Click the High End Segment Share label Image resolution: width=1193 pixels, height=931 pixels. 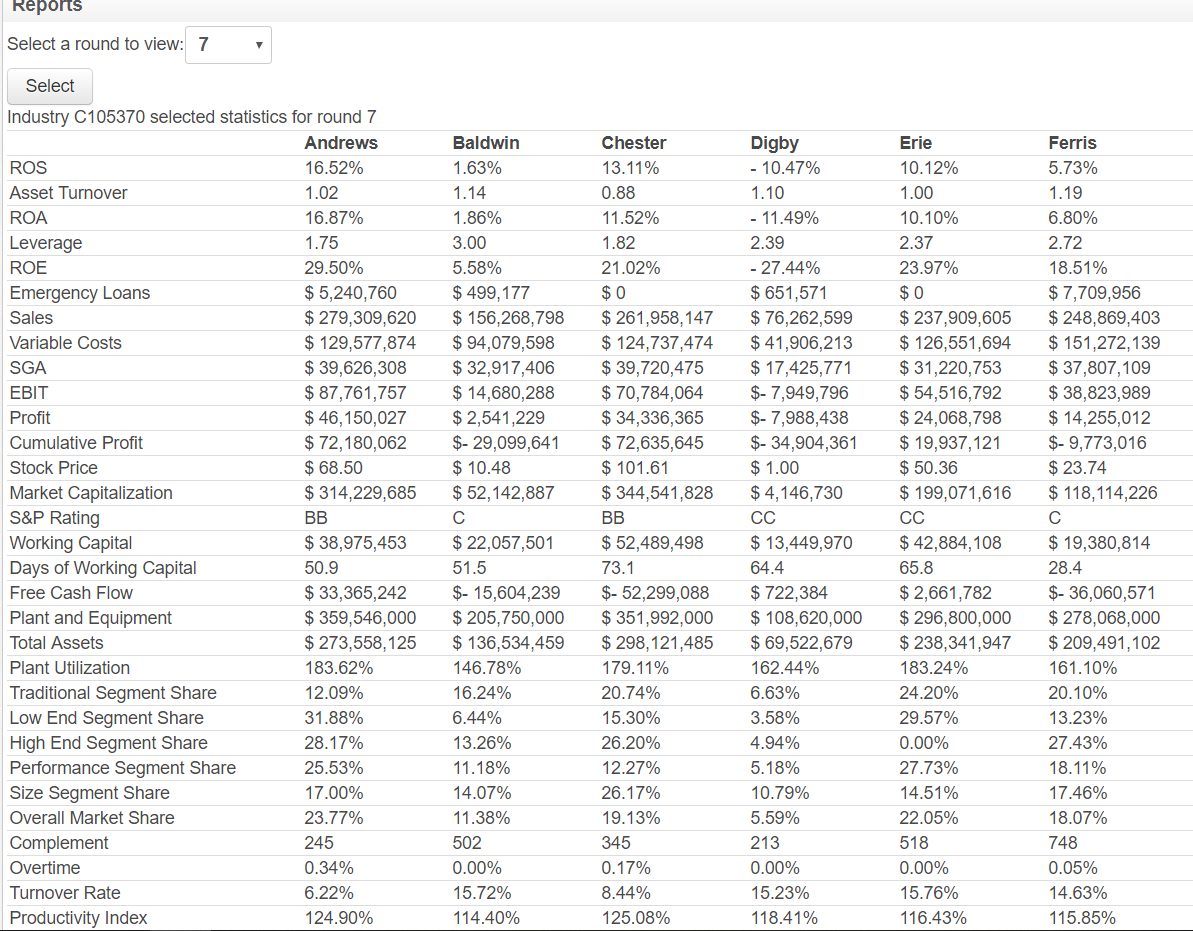pos(108,743)
